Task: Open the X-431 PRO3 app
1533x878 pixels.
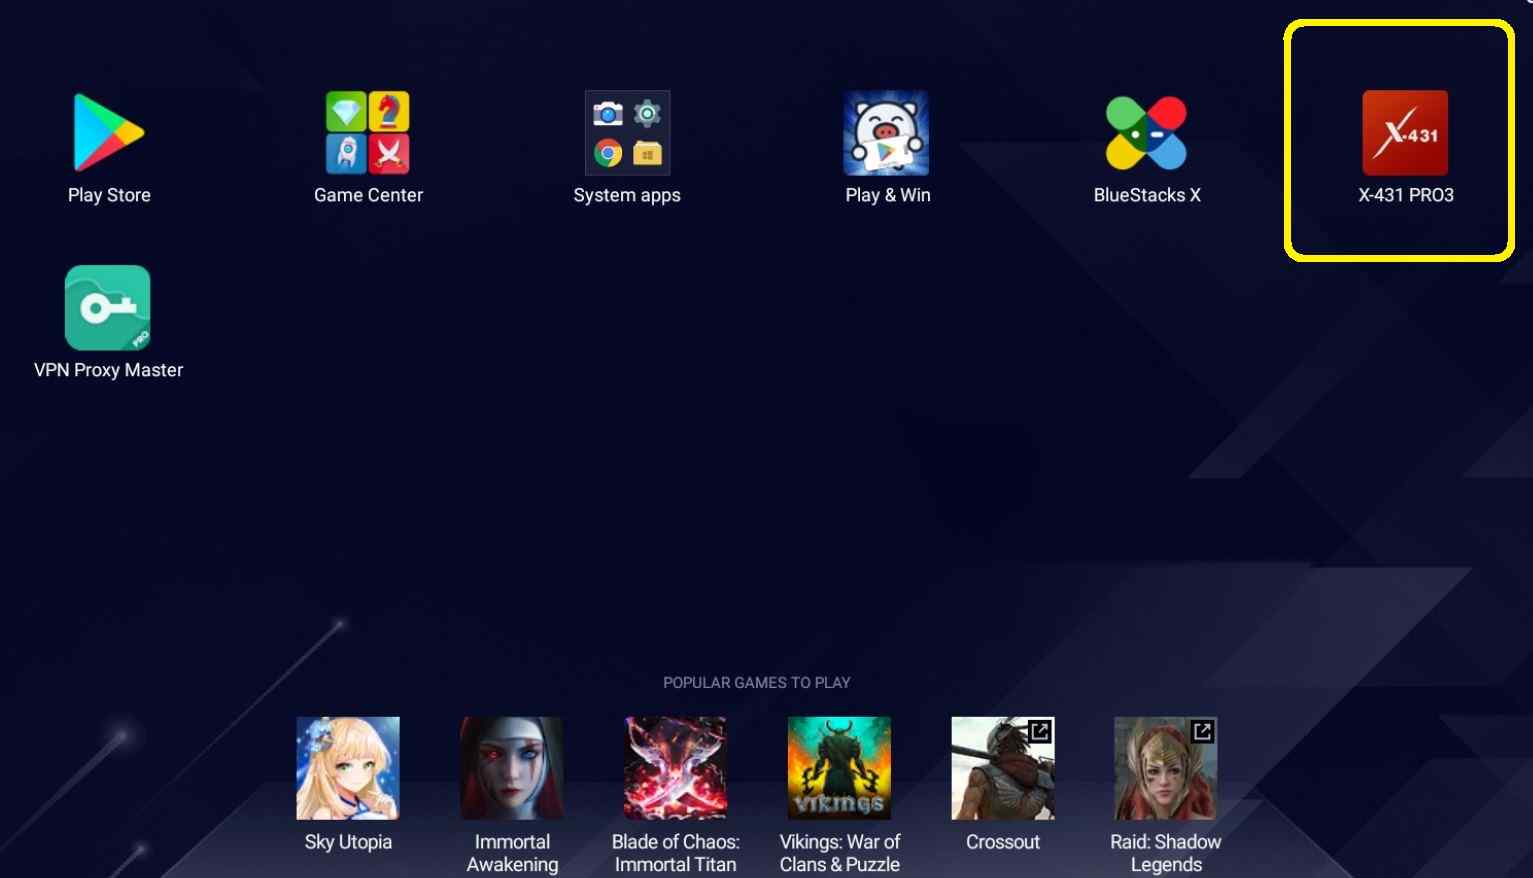Action: tap(1405, 133)
